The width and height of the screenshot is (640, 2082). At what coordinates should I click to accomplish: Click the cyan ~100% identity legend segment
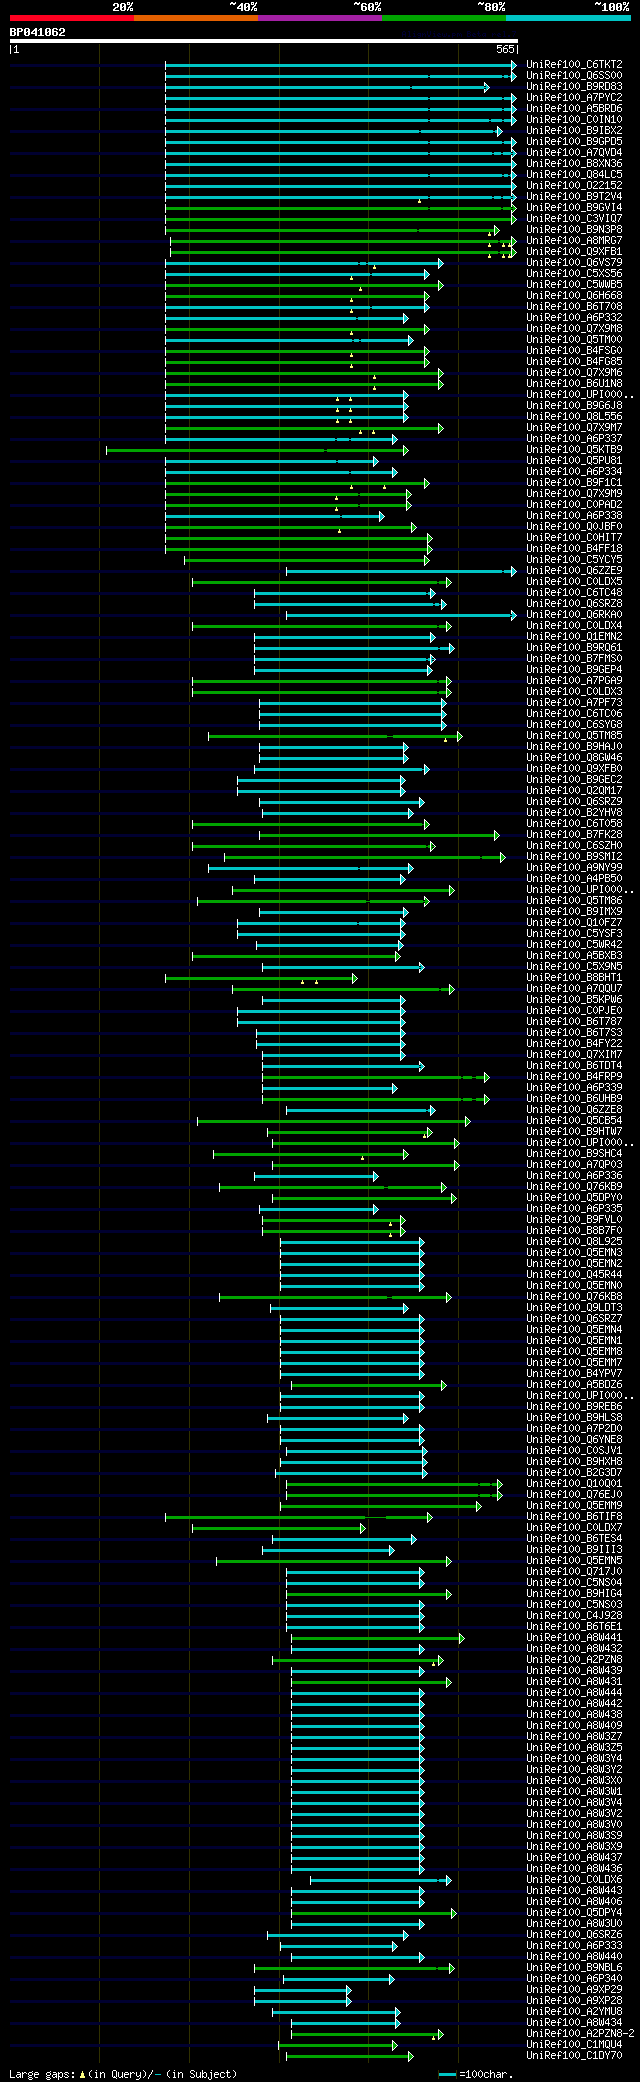click(568, 17)
